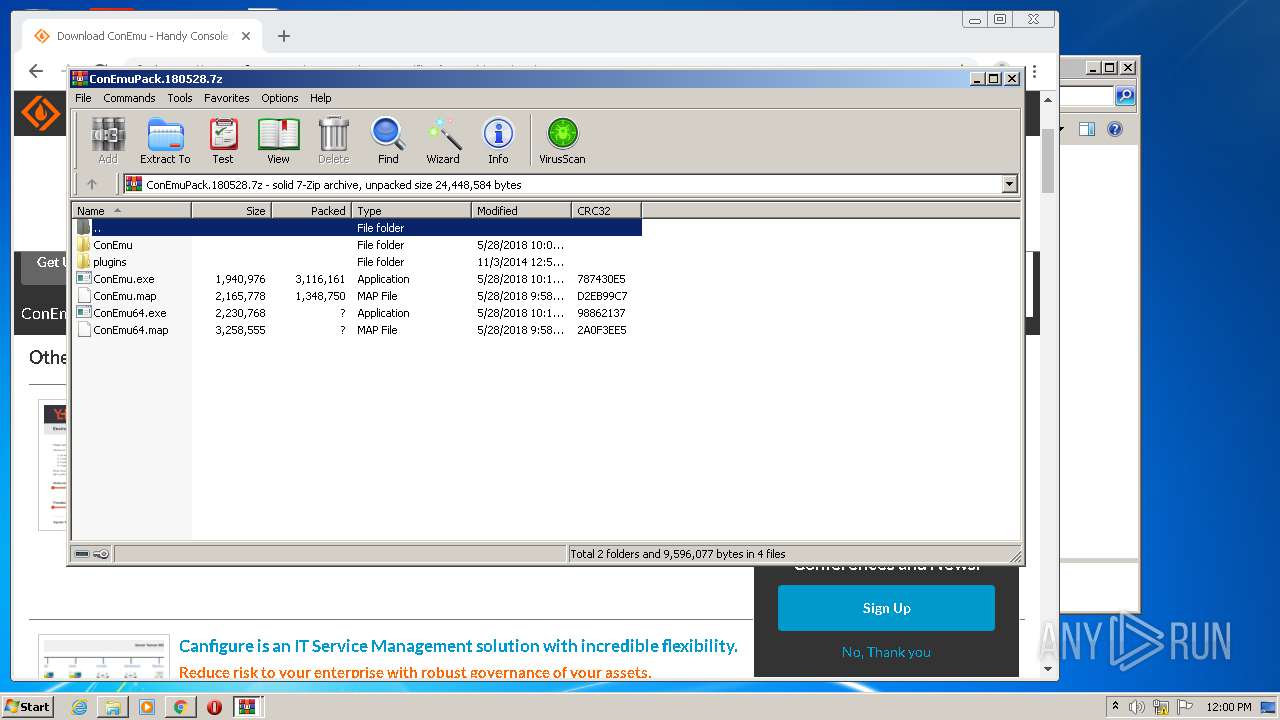Sort by Packed column header

pyautogui.click(x=311, y=210)
